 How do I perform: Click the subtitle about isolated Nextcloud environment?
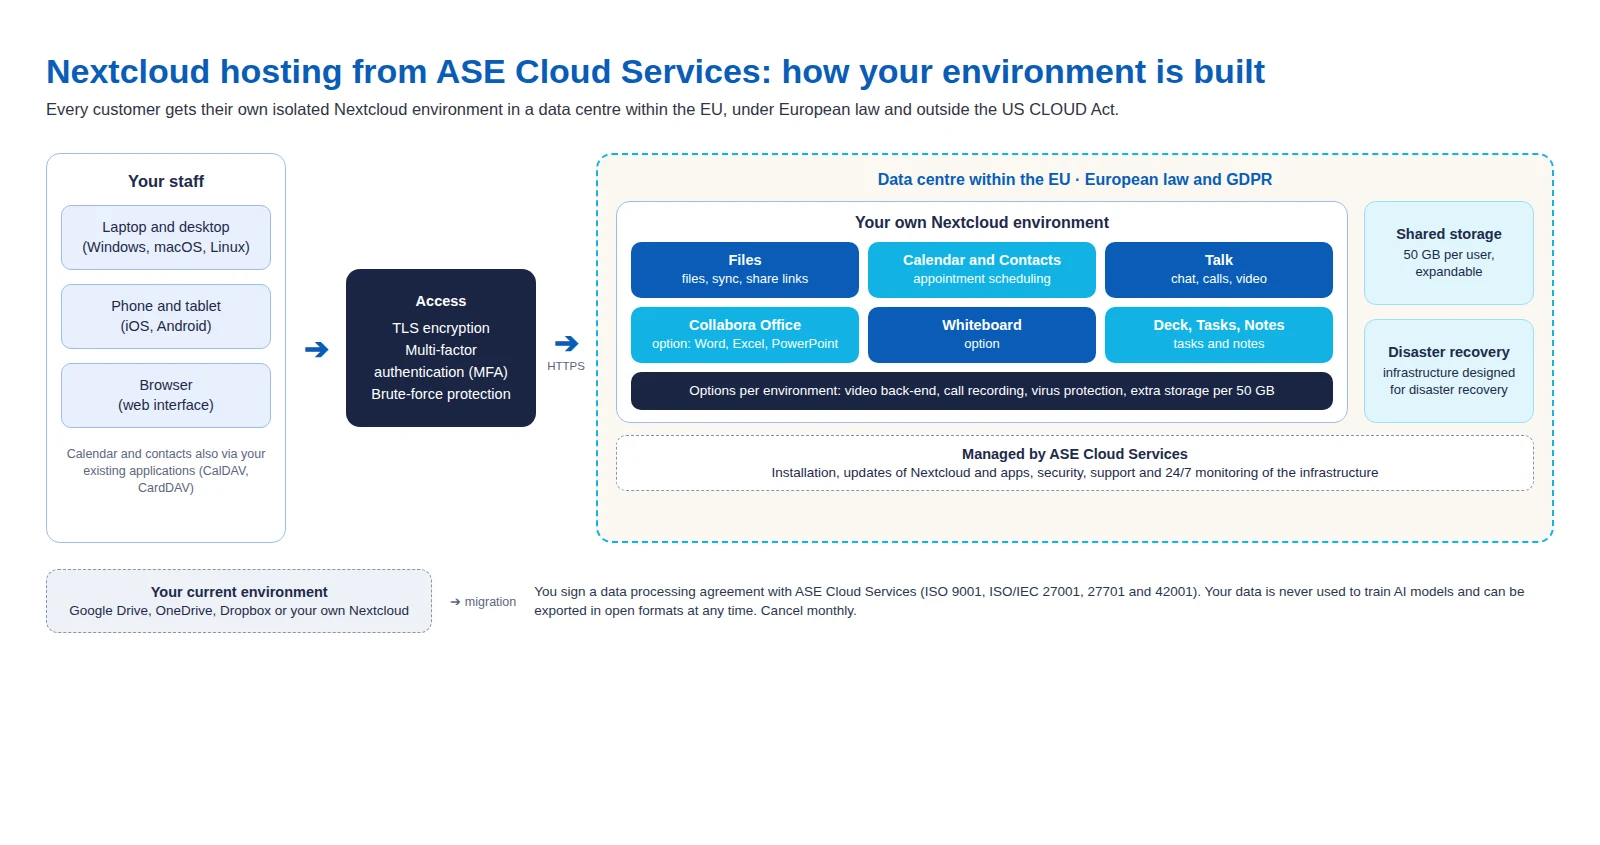(582, 110)
